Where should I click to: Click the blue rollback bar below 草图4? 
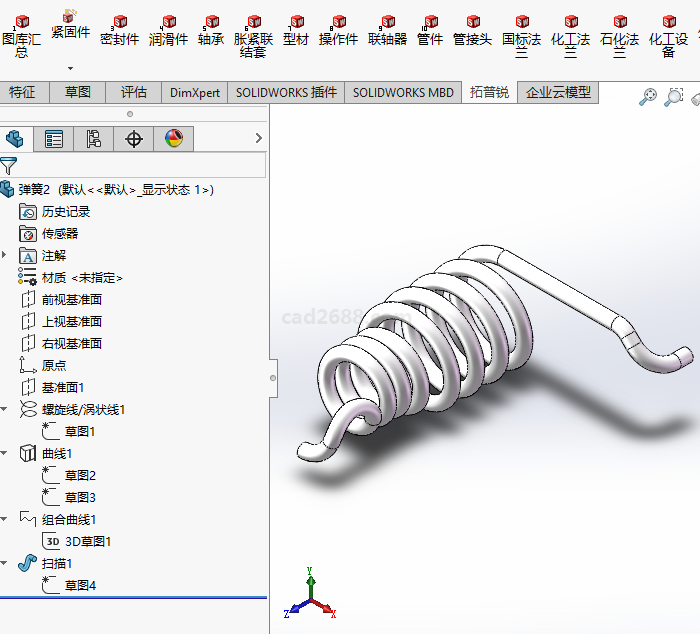pos(133,598)
